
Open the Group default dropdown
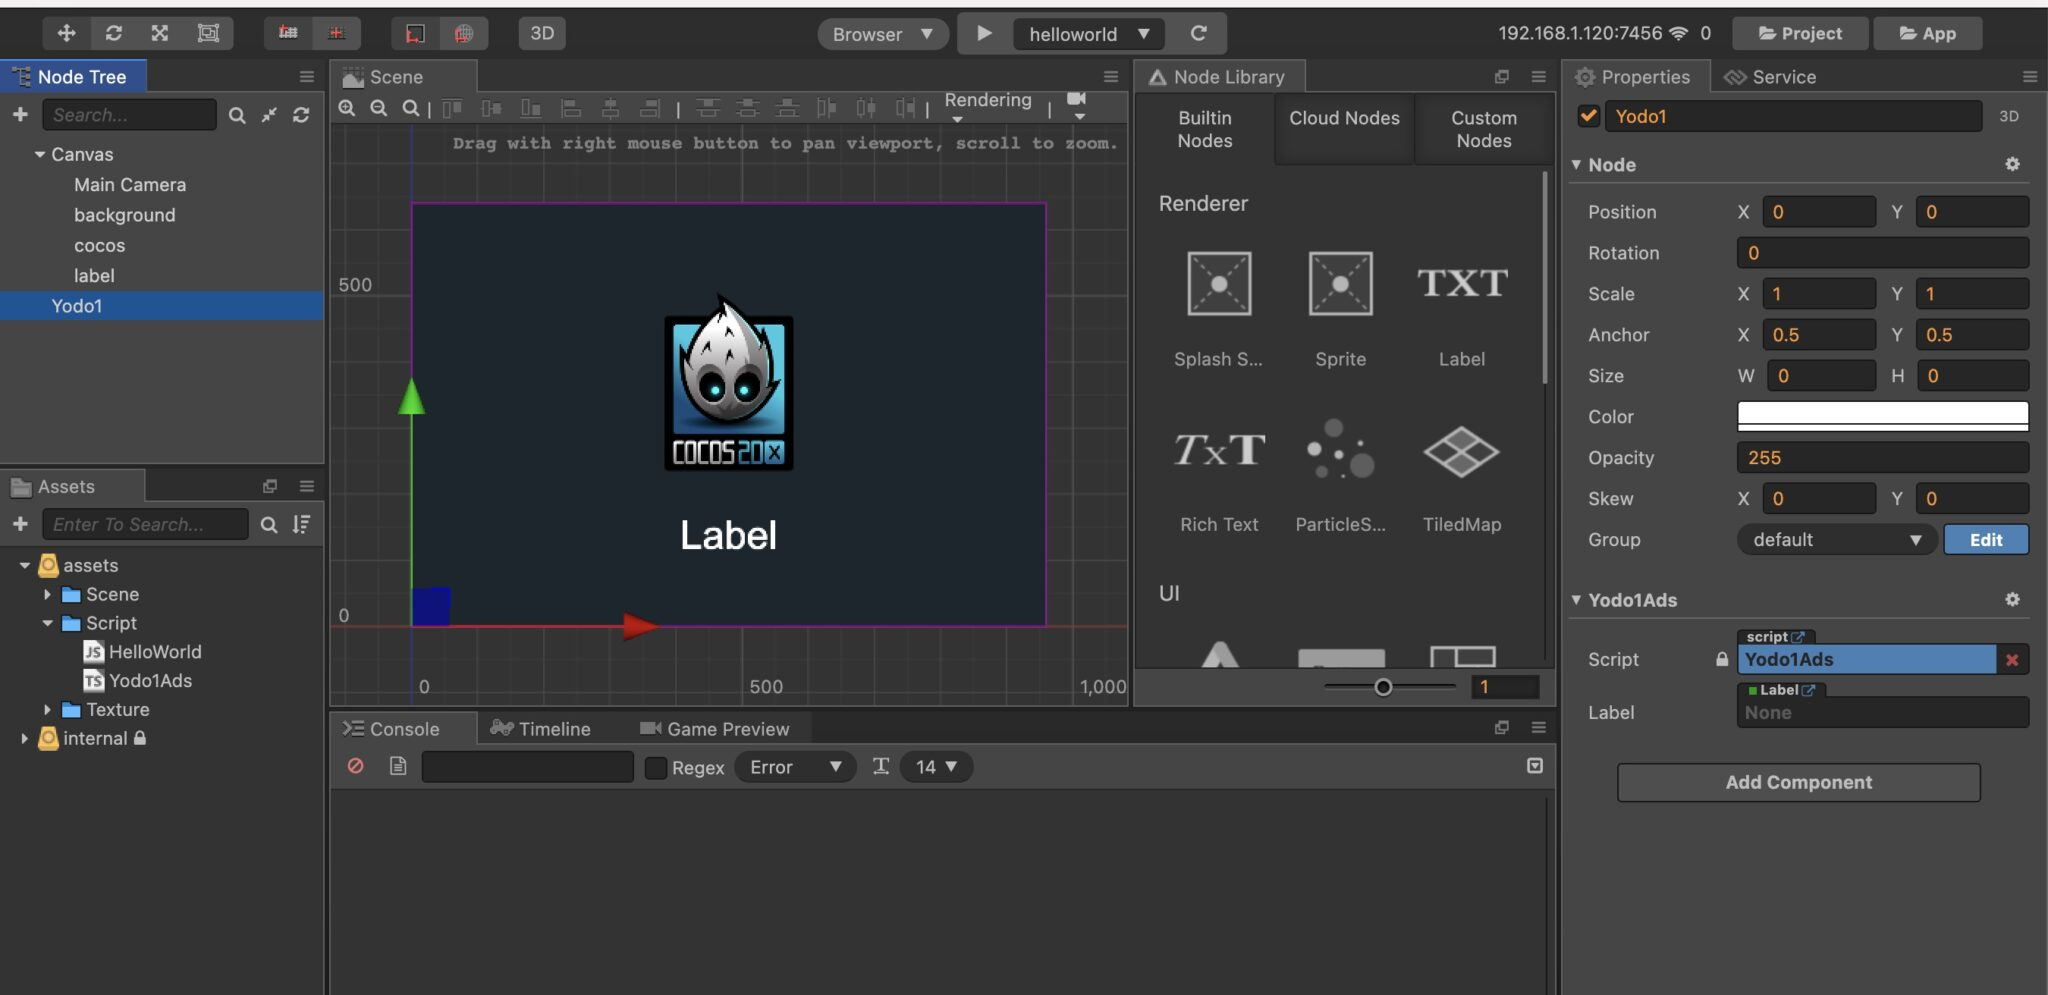coord(1837,539)
